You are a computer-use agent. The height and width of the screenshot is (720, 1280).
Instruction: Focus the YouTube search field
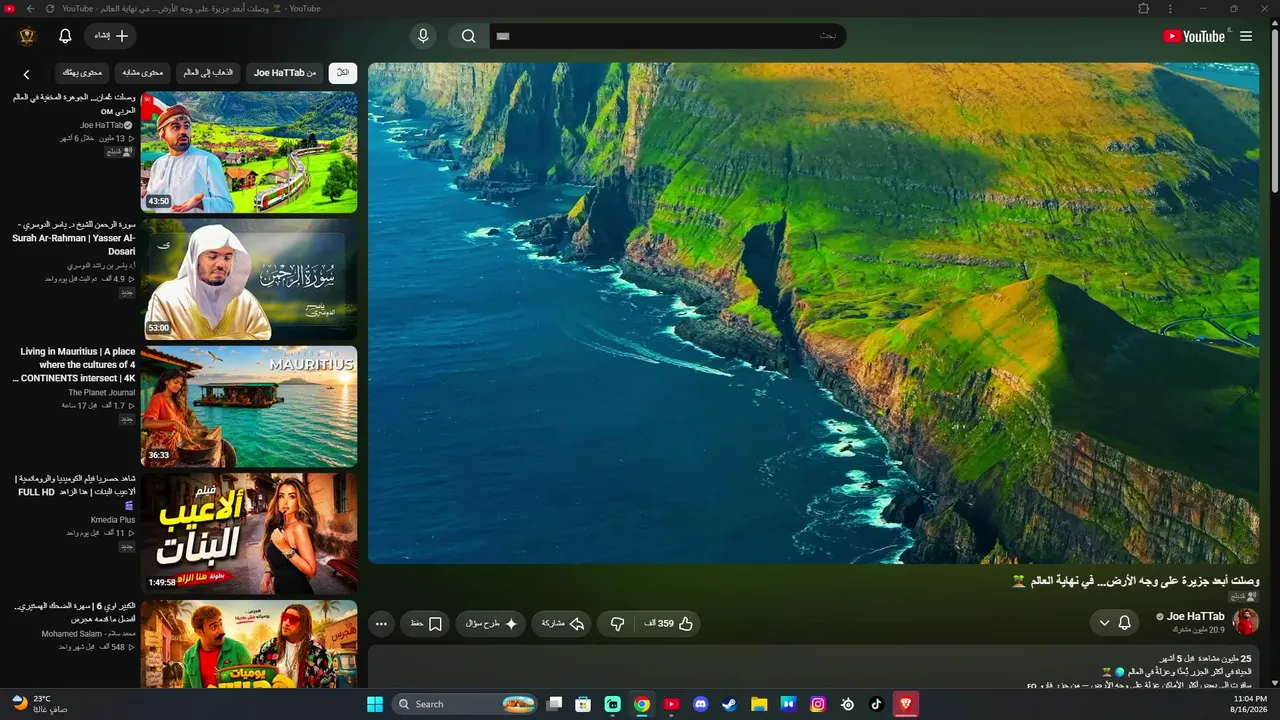point(668,36)
